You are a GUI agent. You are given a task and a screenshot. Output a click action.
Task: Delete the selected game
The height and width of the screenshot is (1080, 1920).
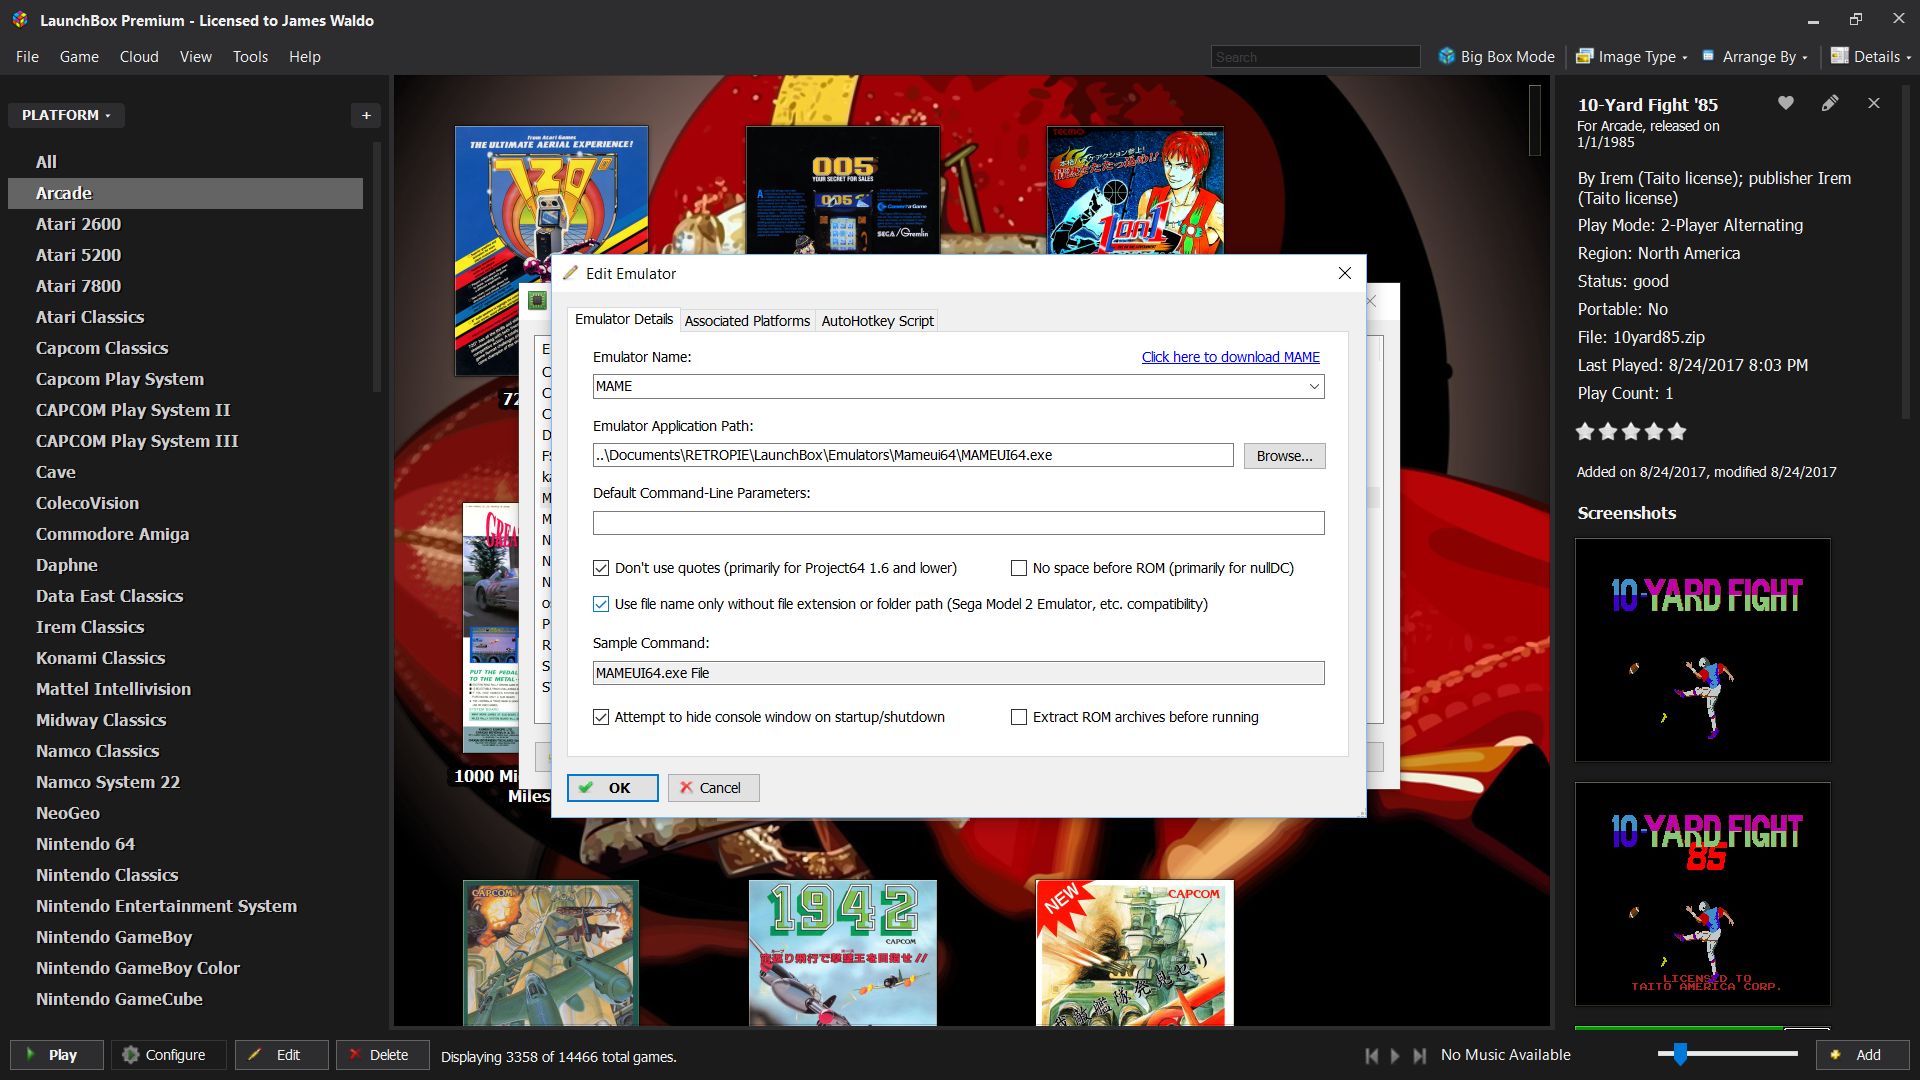[x=383, y=1055]
